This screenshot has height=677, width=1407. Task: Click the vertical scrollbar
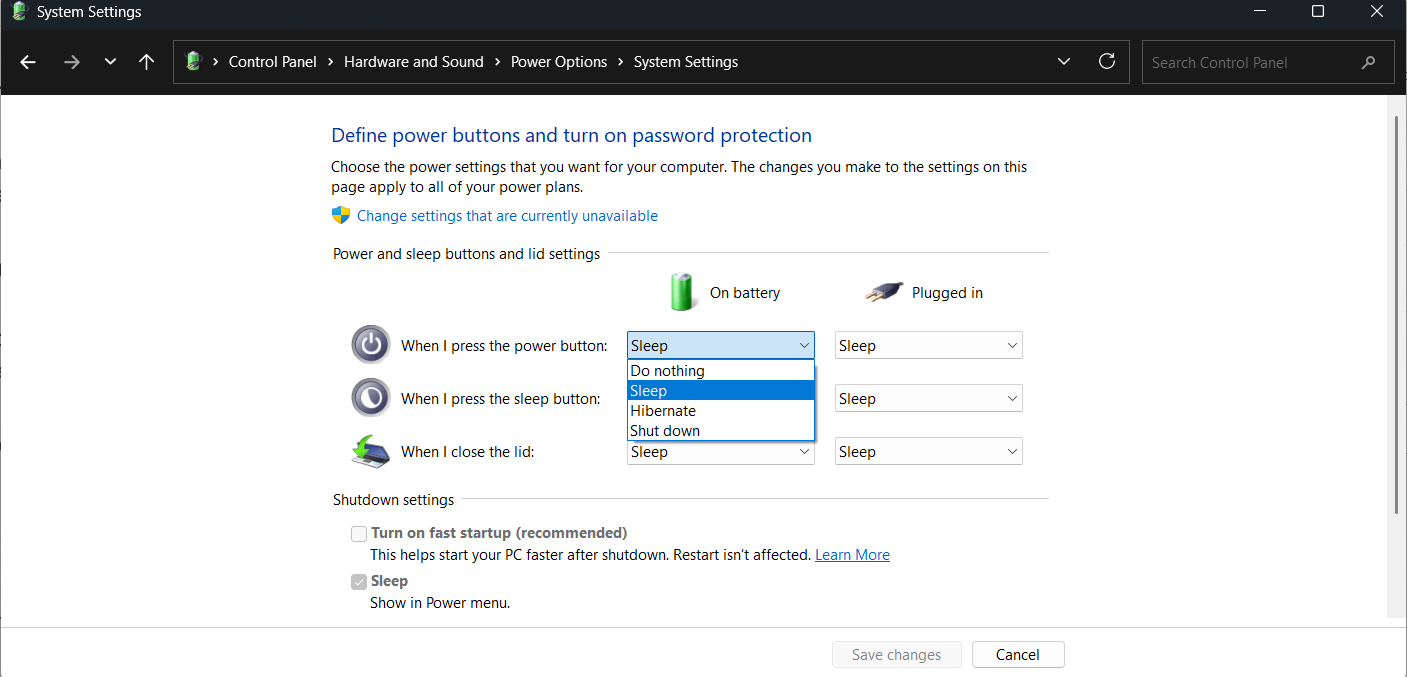(x=1397, y=315)
